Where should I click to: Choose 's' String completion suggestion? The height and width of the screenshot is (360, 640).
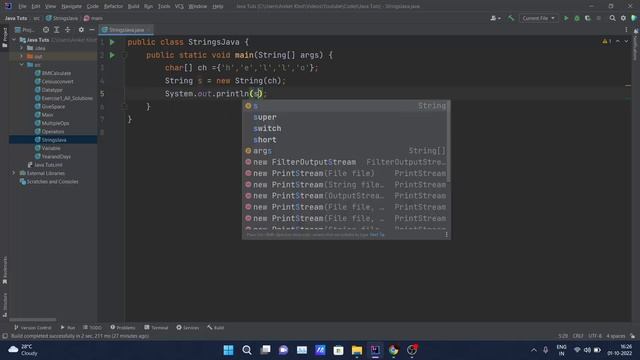(x=345, y=106)
